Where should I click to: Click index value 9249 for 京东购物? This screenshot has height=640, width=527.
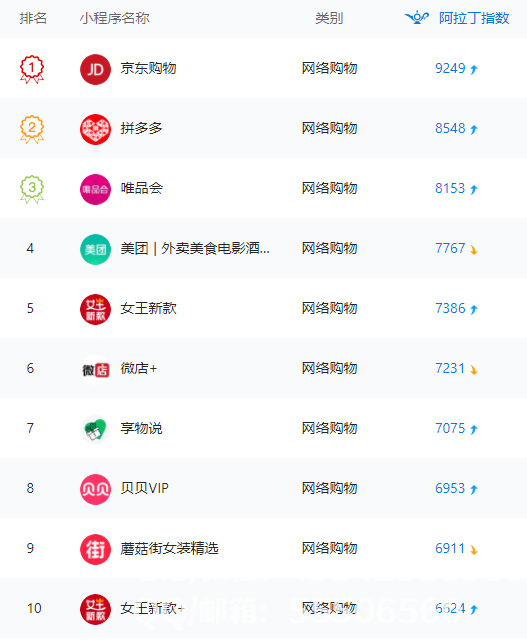tap(450, 68)
